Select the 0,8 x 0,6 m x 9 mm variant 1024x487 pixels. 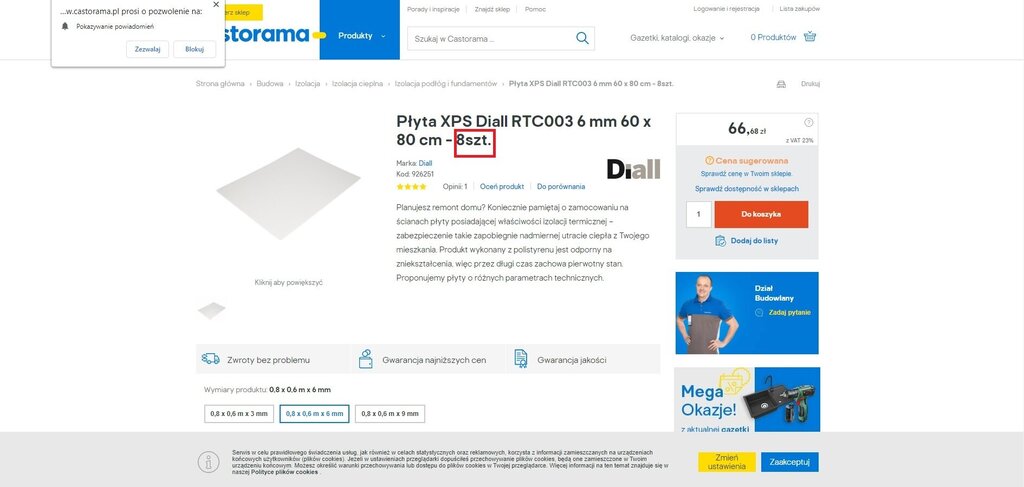pos(390,414)
